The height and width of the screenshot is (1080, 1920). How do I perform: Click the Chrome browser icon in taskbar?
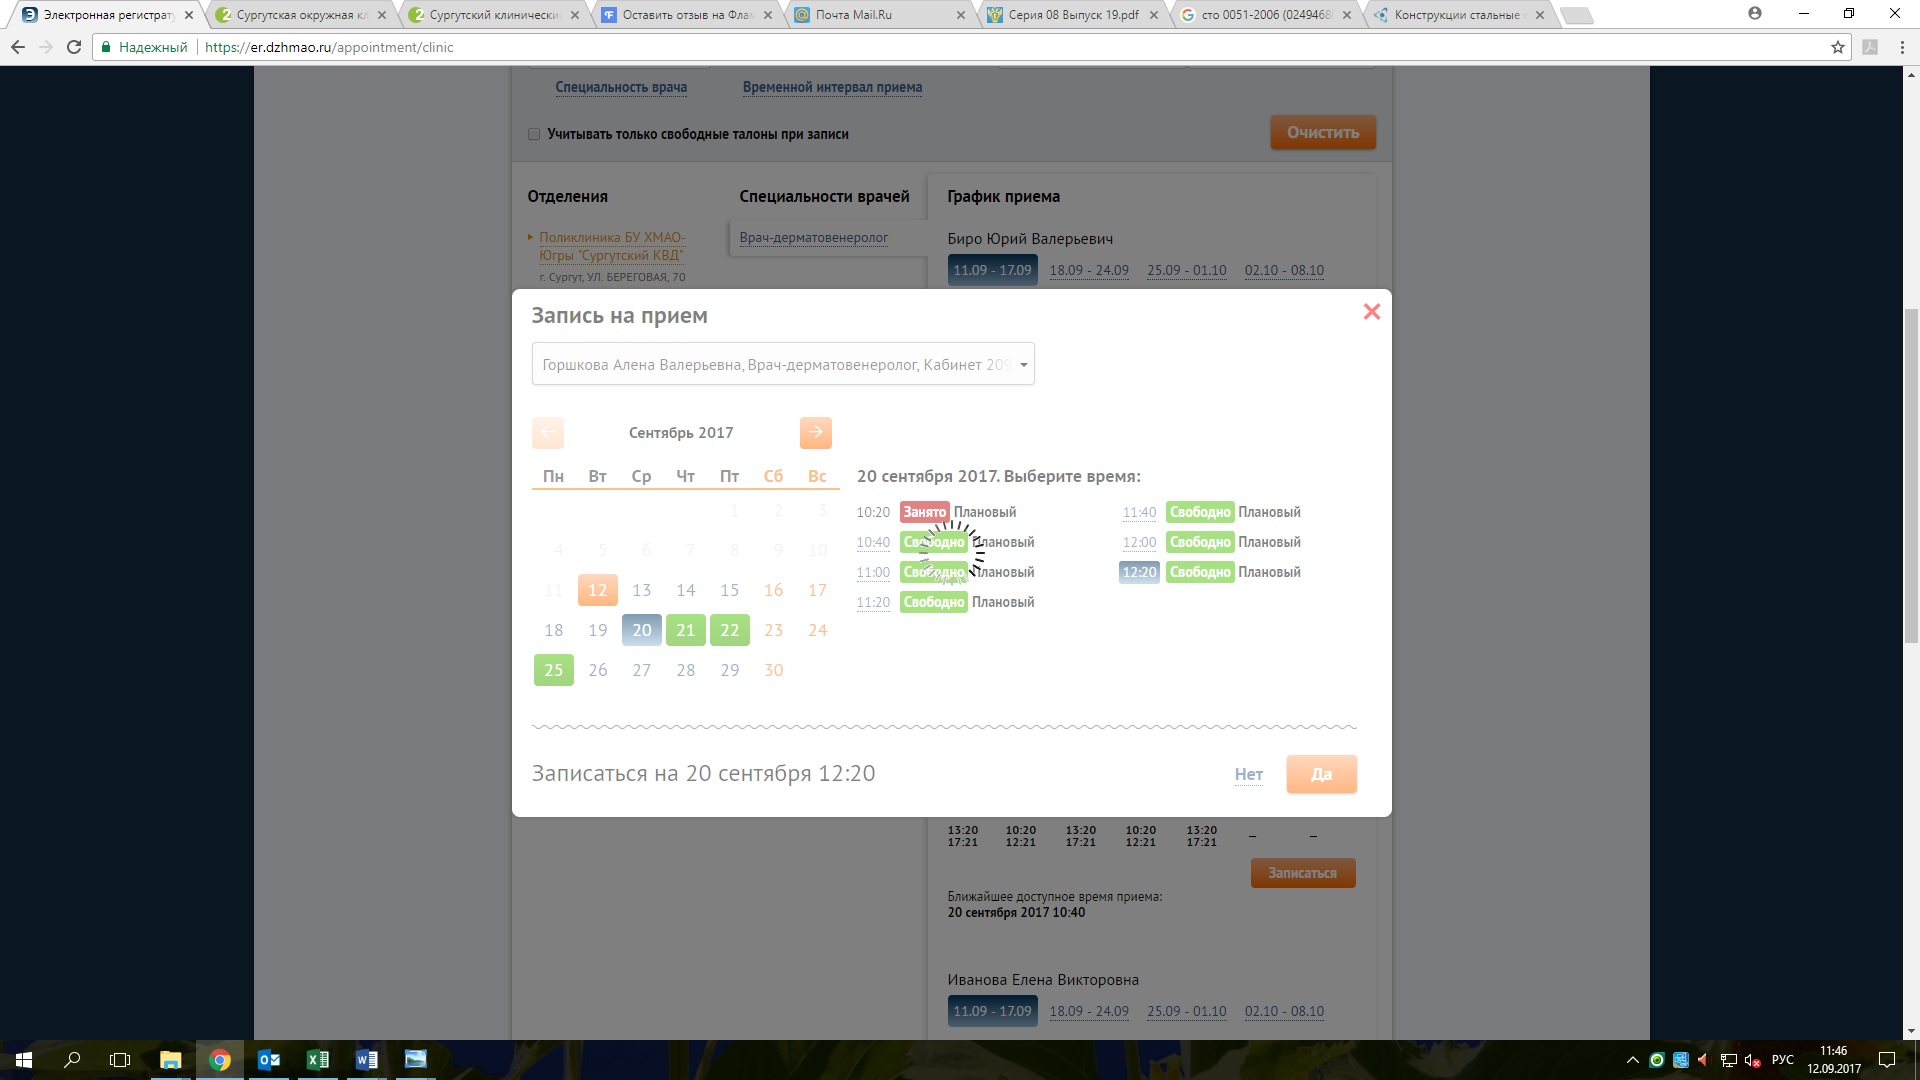point(218,1059)
